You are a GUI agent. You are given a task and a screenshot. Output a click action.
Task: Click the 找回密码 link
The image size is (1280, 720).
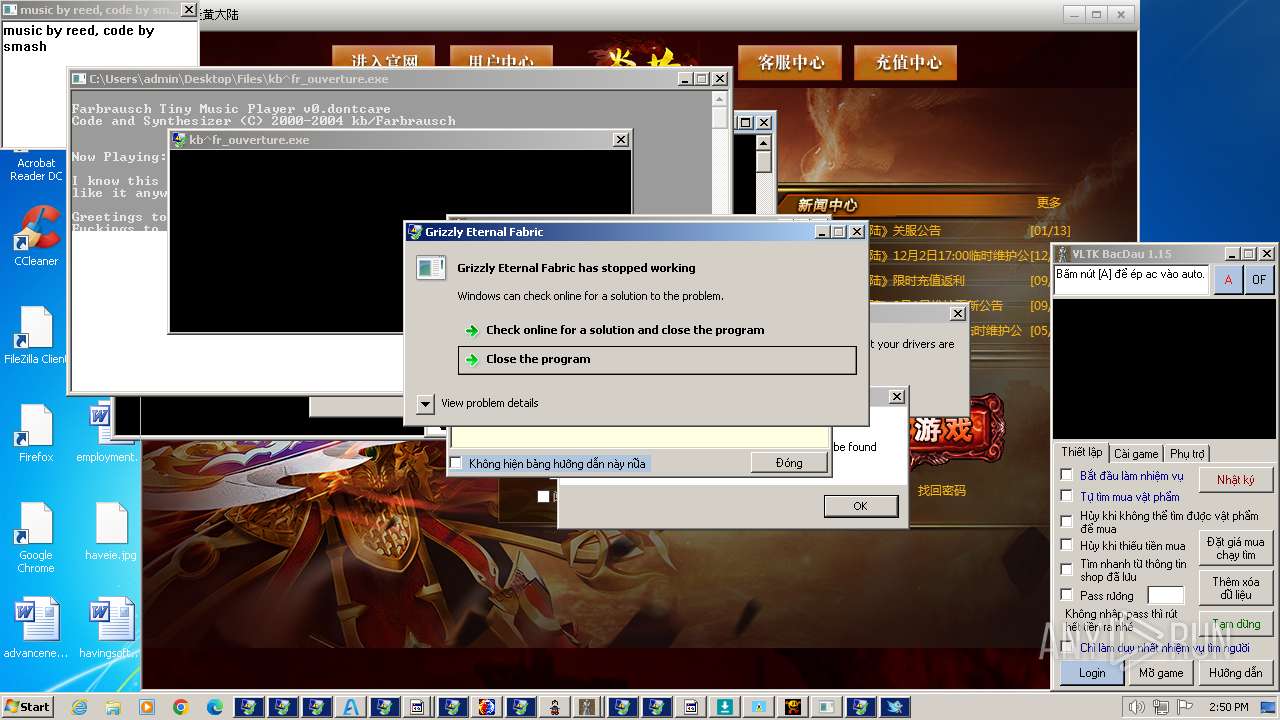tap(942, 491)
